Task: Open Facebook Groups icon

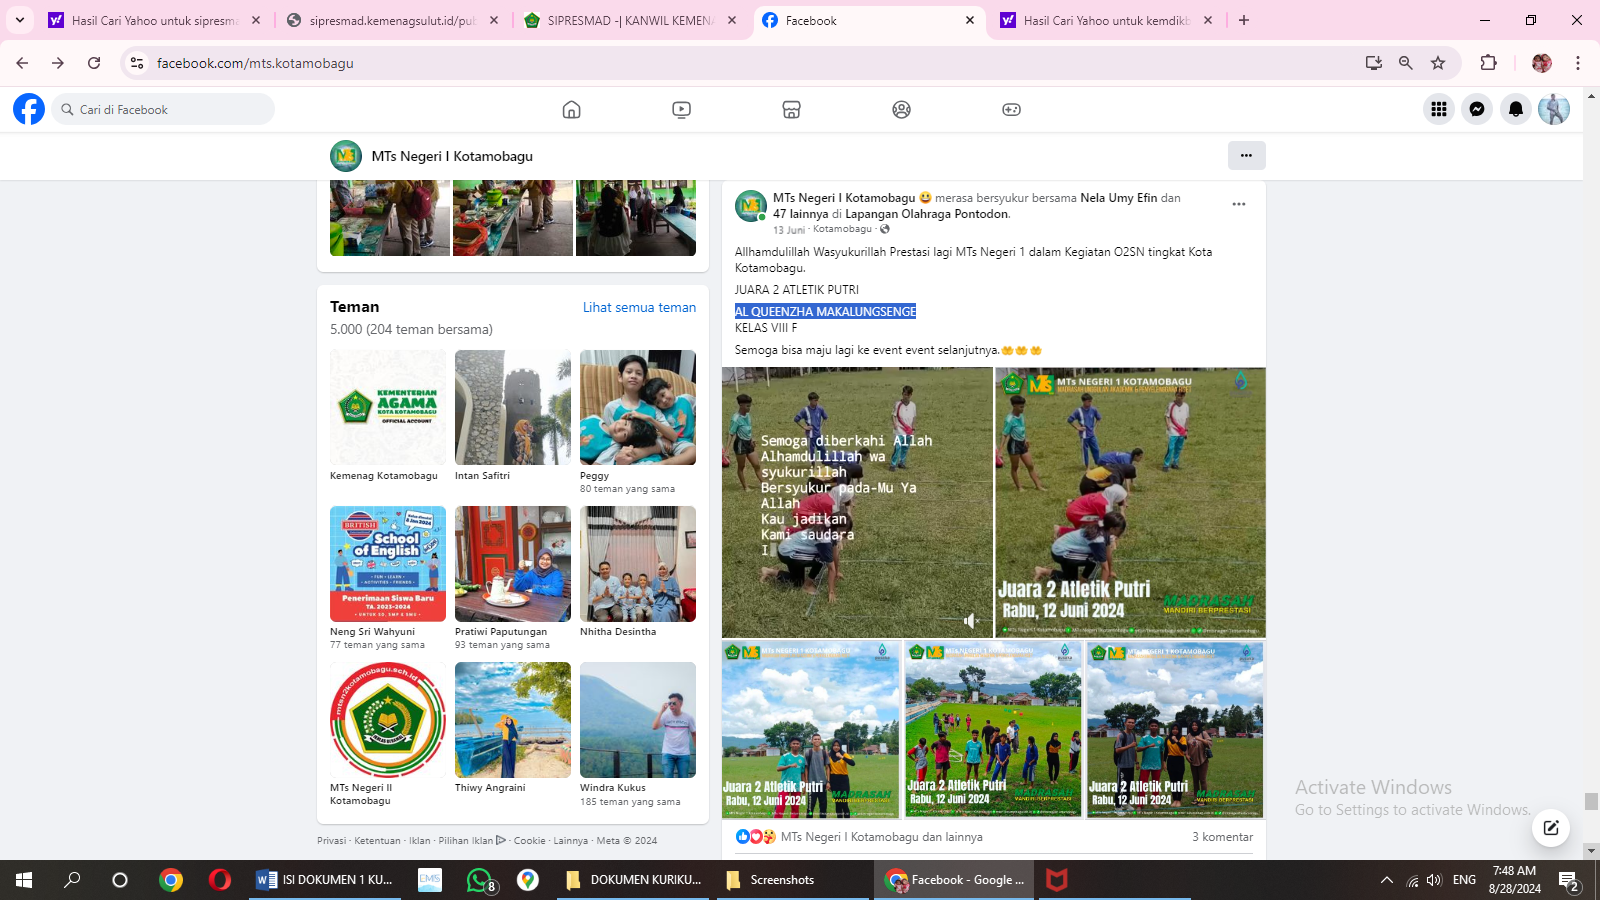Action: (901, 110)
